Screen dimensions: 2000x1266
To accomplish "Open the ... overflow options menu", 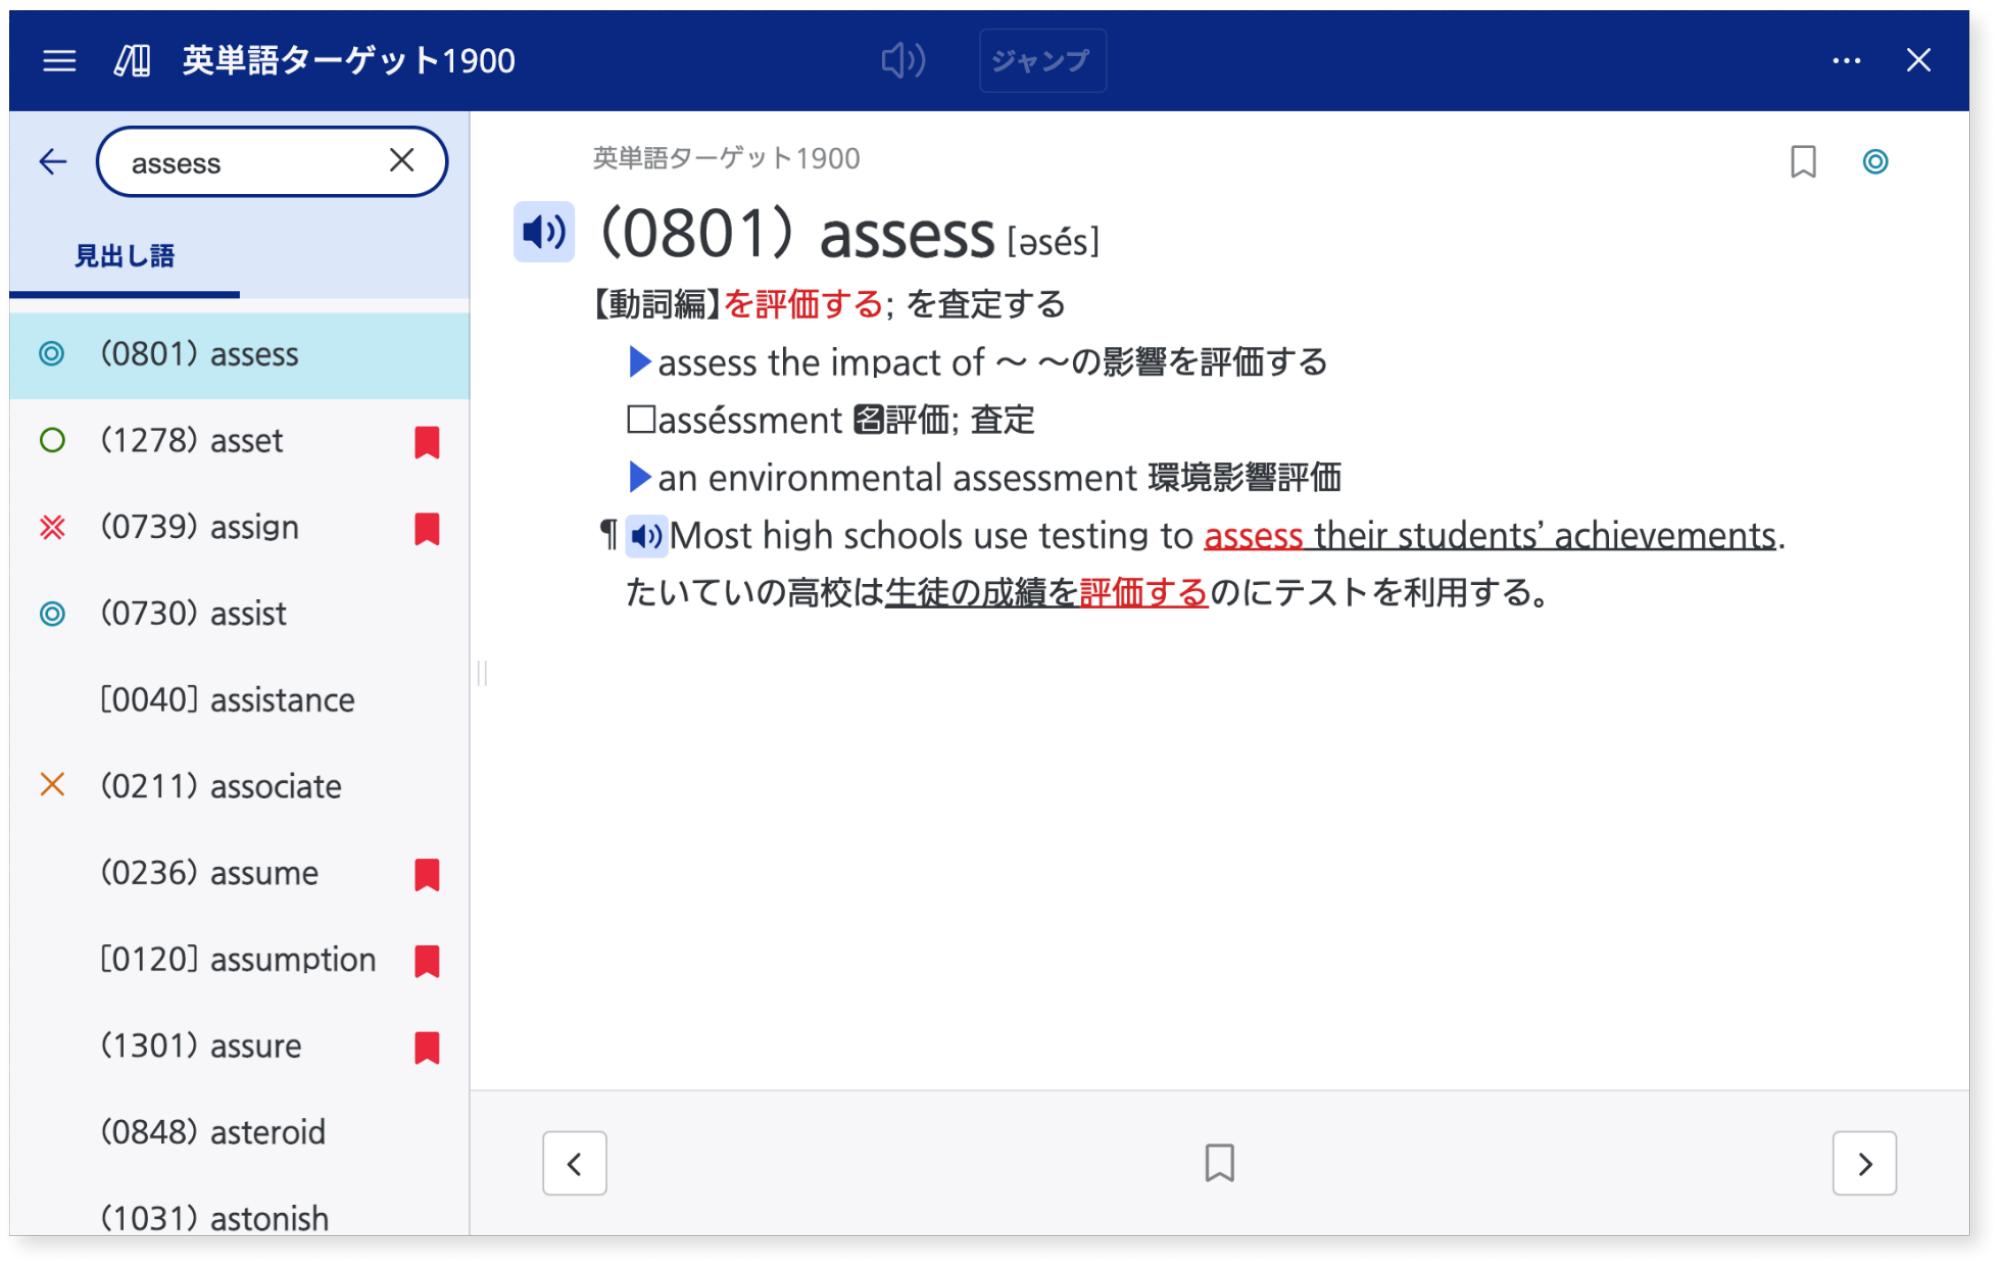I will [1846, 60].
